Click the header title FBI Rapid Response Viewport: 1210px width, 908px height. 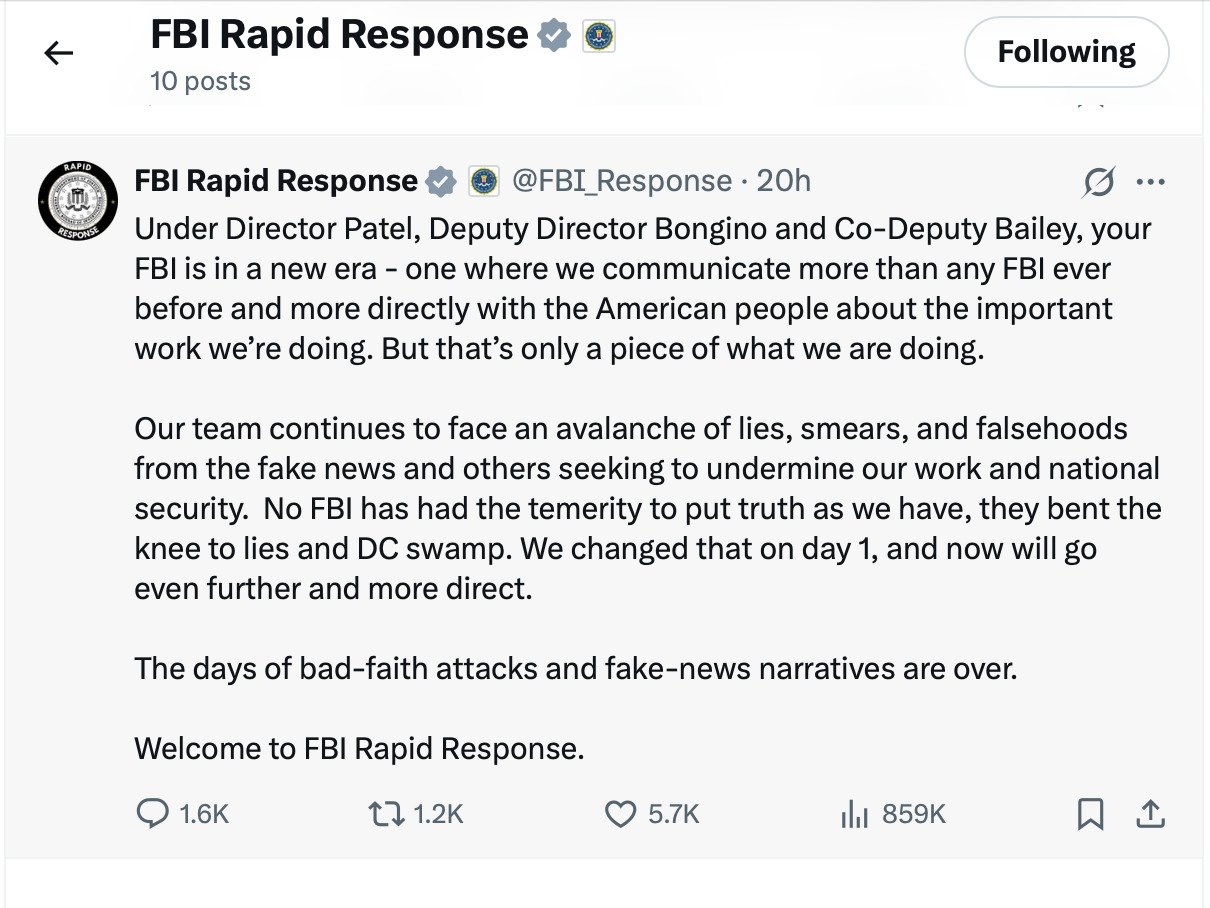338,36
